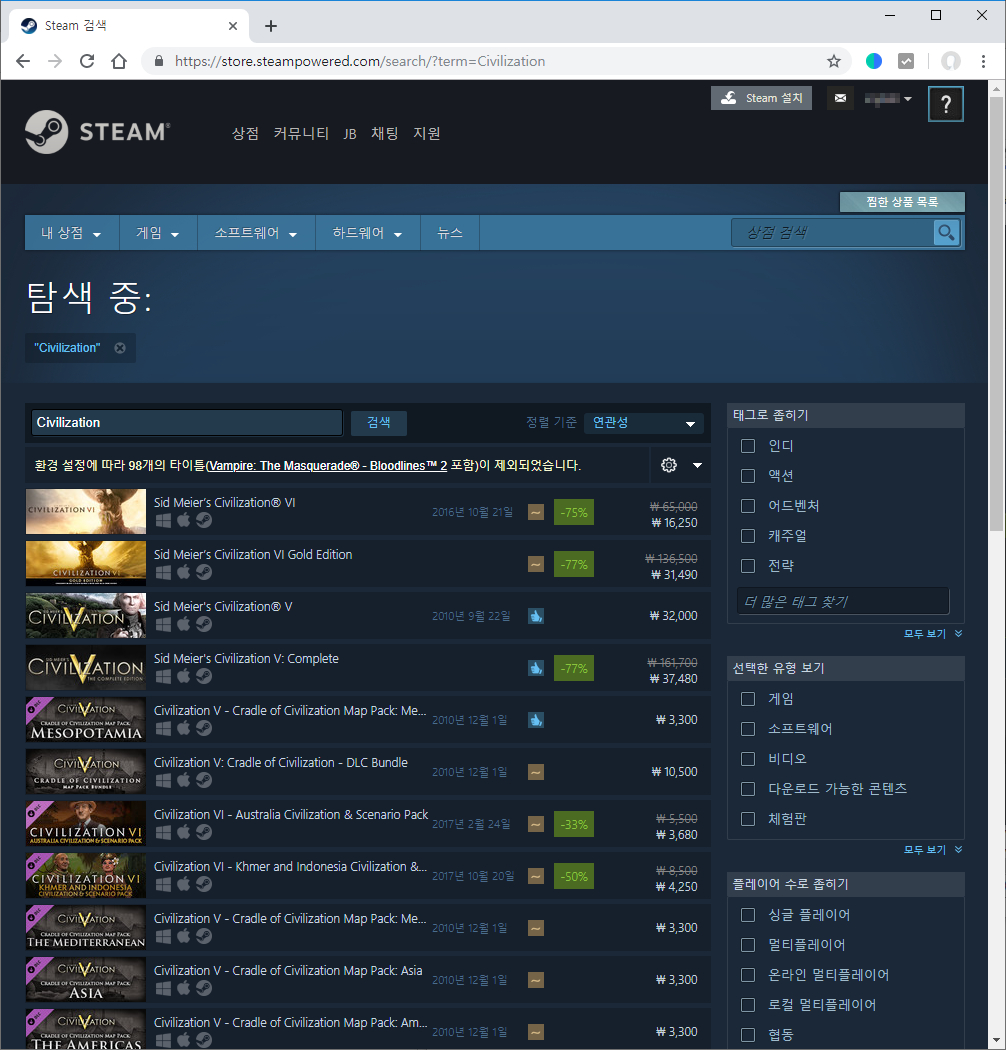Viewport: 1006px width, 1050px height.
Task: Check the 소프트웨어 type filter
Action: [748, 729]
